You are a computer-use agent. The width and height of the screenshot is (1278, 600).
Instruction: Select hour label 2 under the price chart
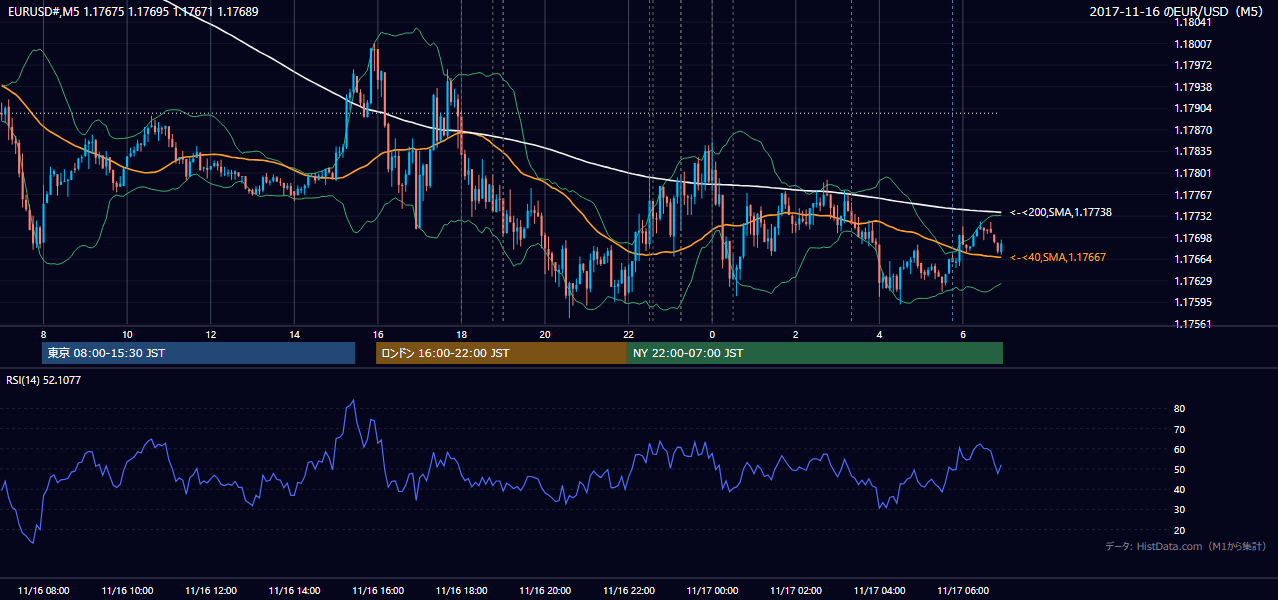pos(796,334)
